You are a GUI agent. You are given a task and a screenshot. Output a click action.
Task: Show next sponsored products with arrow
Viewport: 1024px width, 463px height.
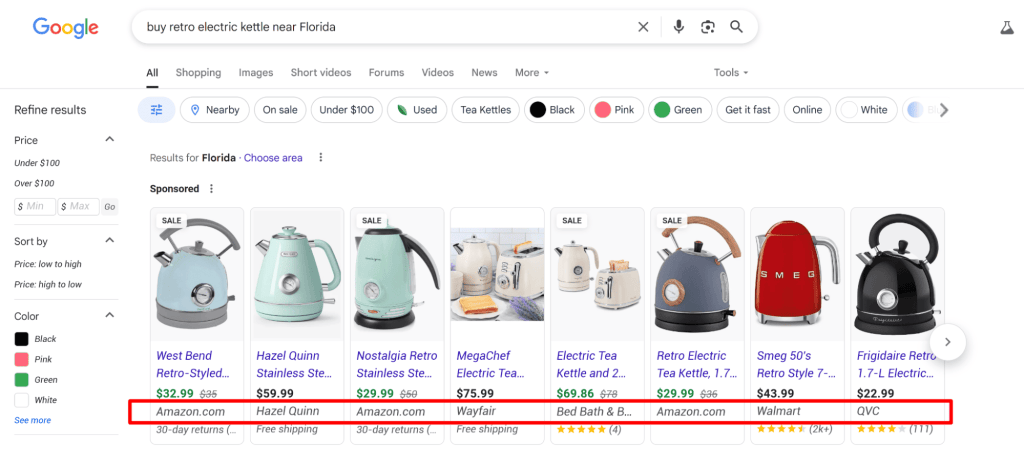pyautogui.click(x=948, y=342)
